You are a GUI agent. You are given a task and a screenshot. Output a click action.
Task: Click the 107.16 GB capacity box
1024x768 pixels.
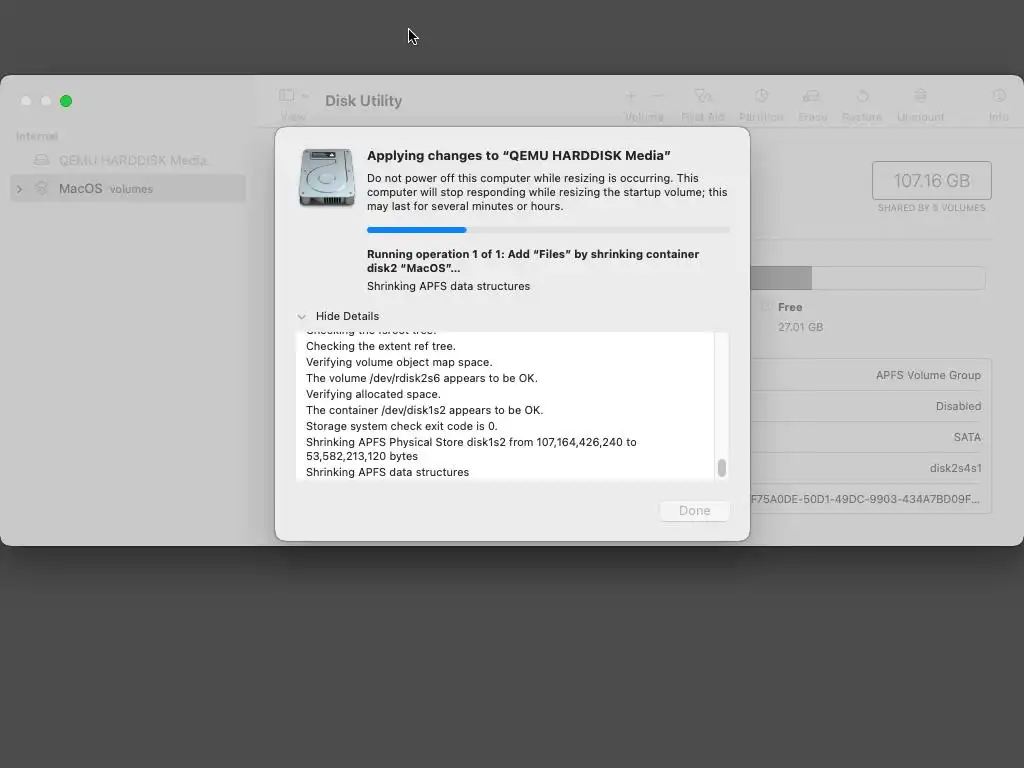coord(931,180)
